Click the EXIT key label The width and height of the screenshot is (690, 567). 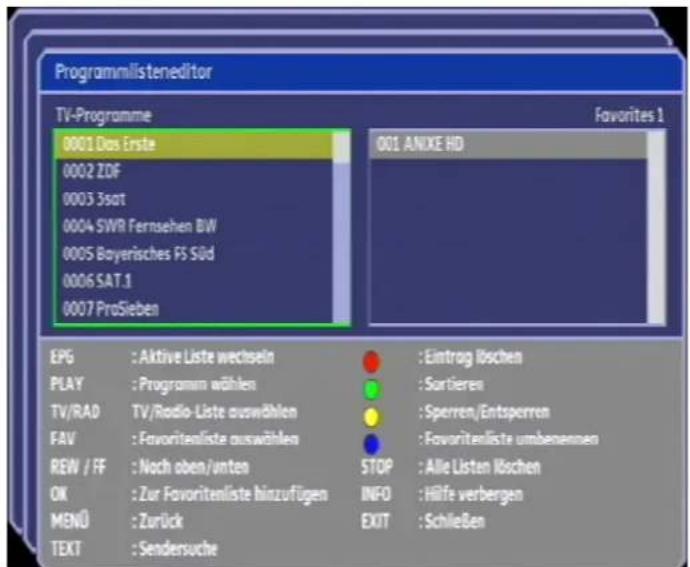[375, 522]
